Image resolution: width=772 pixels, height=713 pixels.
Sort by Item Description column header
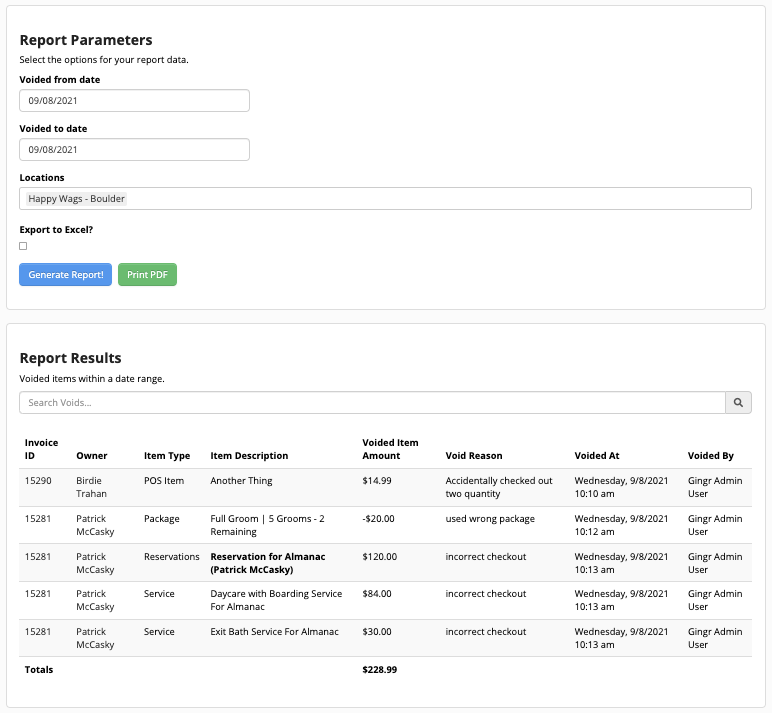249,455
